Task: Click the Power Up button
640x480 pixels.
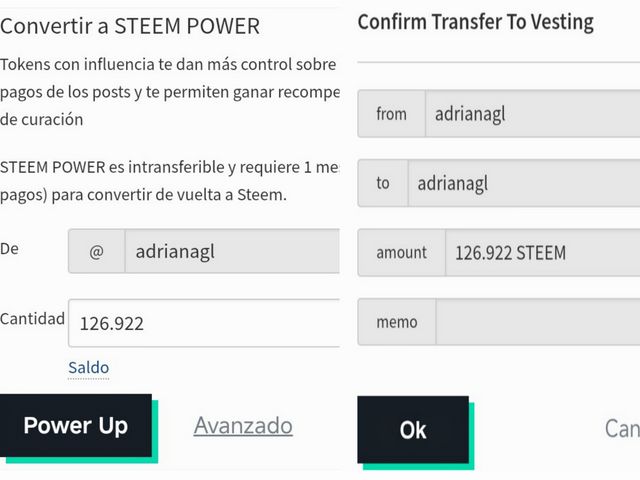Action: (x=76, y=426)
